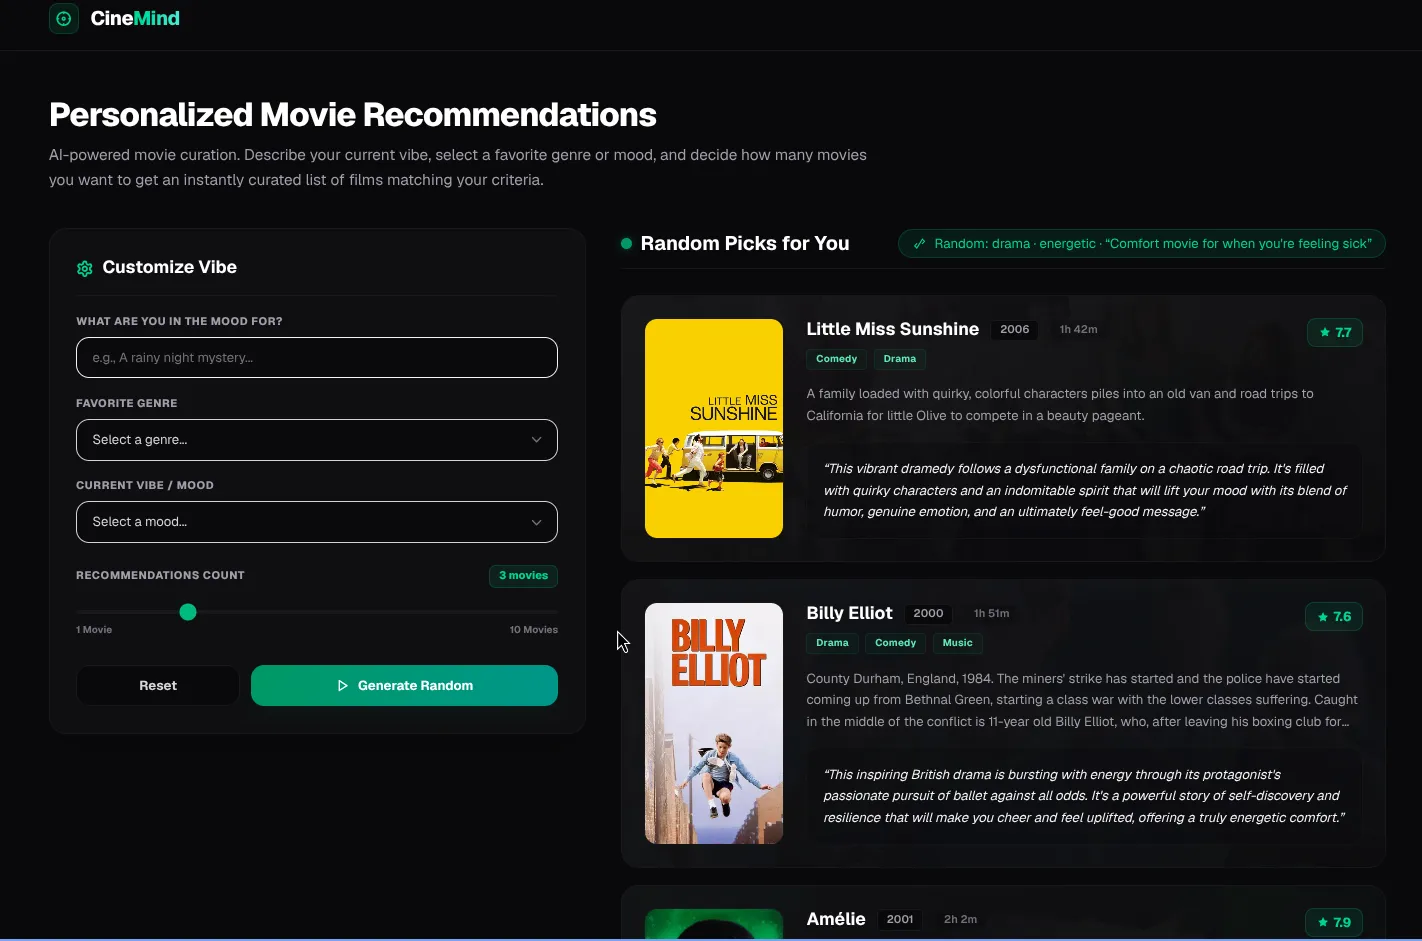1422x941 pixels.
Task: Click the 1 Movie slider min label
Action: click(94, 630)
